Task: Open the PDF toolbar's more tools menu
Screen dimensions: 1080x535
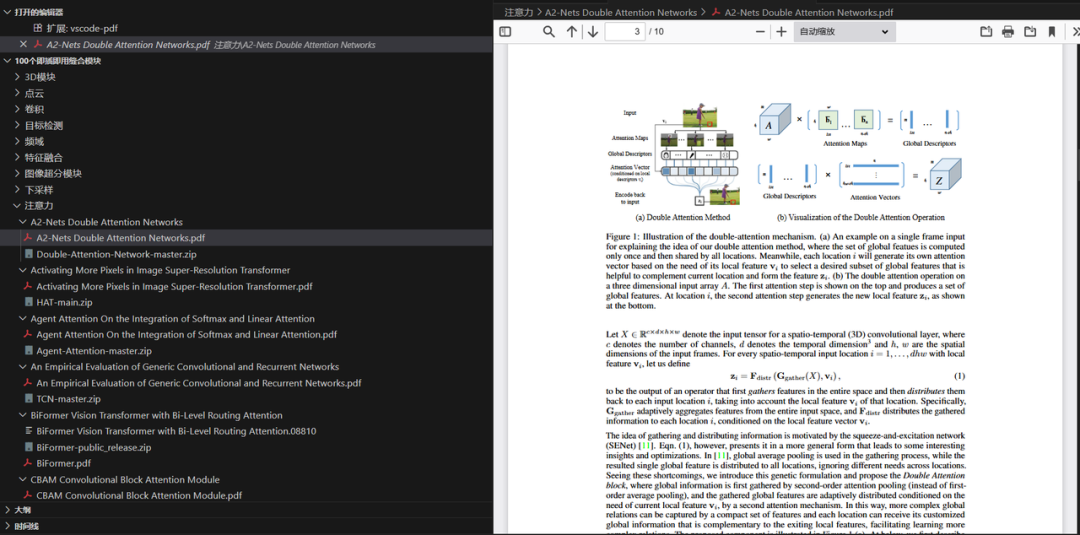Action: (1073, 32)
